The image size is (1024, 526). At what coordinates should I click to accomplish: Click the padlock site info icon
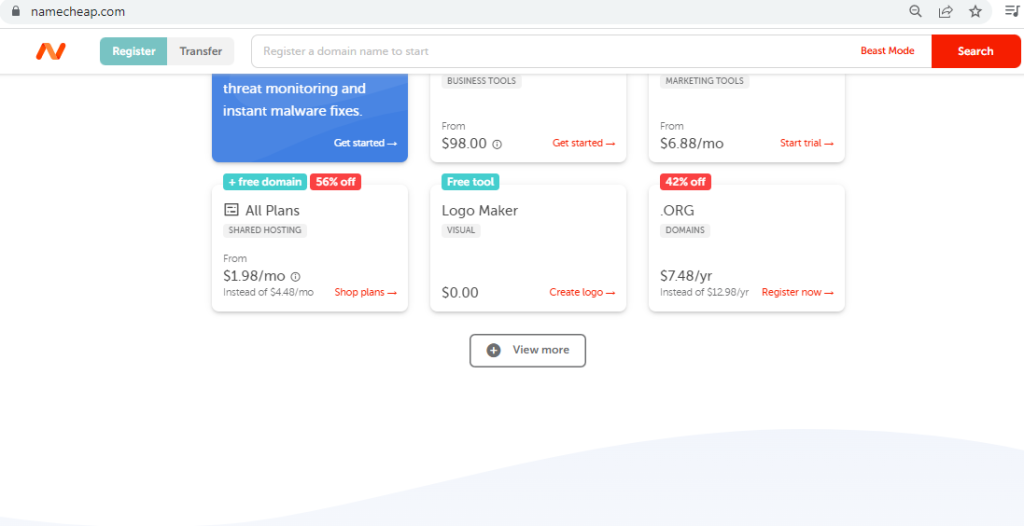pos(16,11)
